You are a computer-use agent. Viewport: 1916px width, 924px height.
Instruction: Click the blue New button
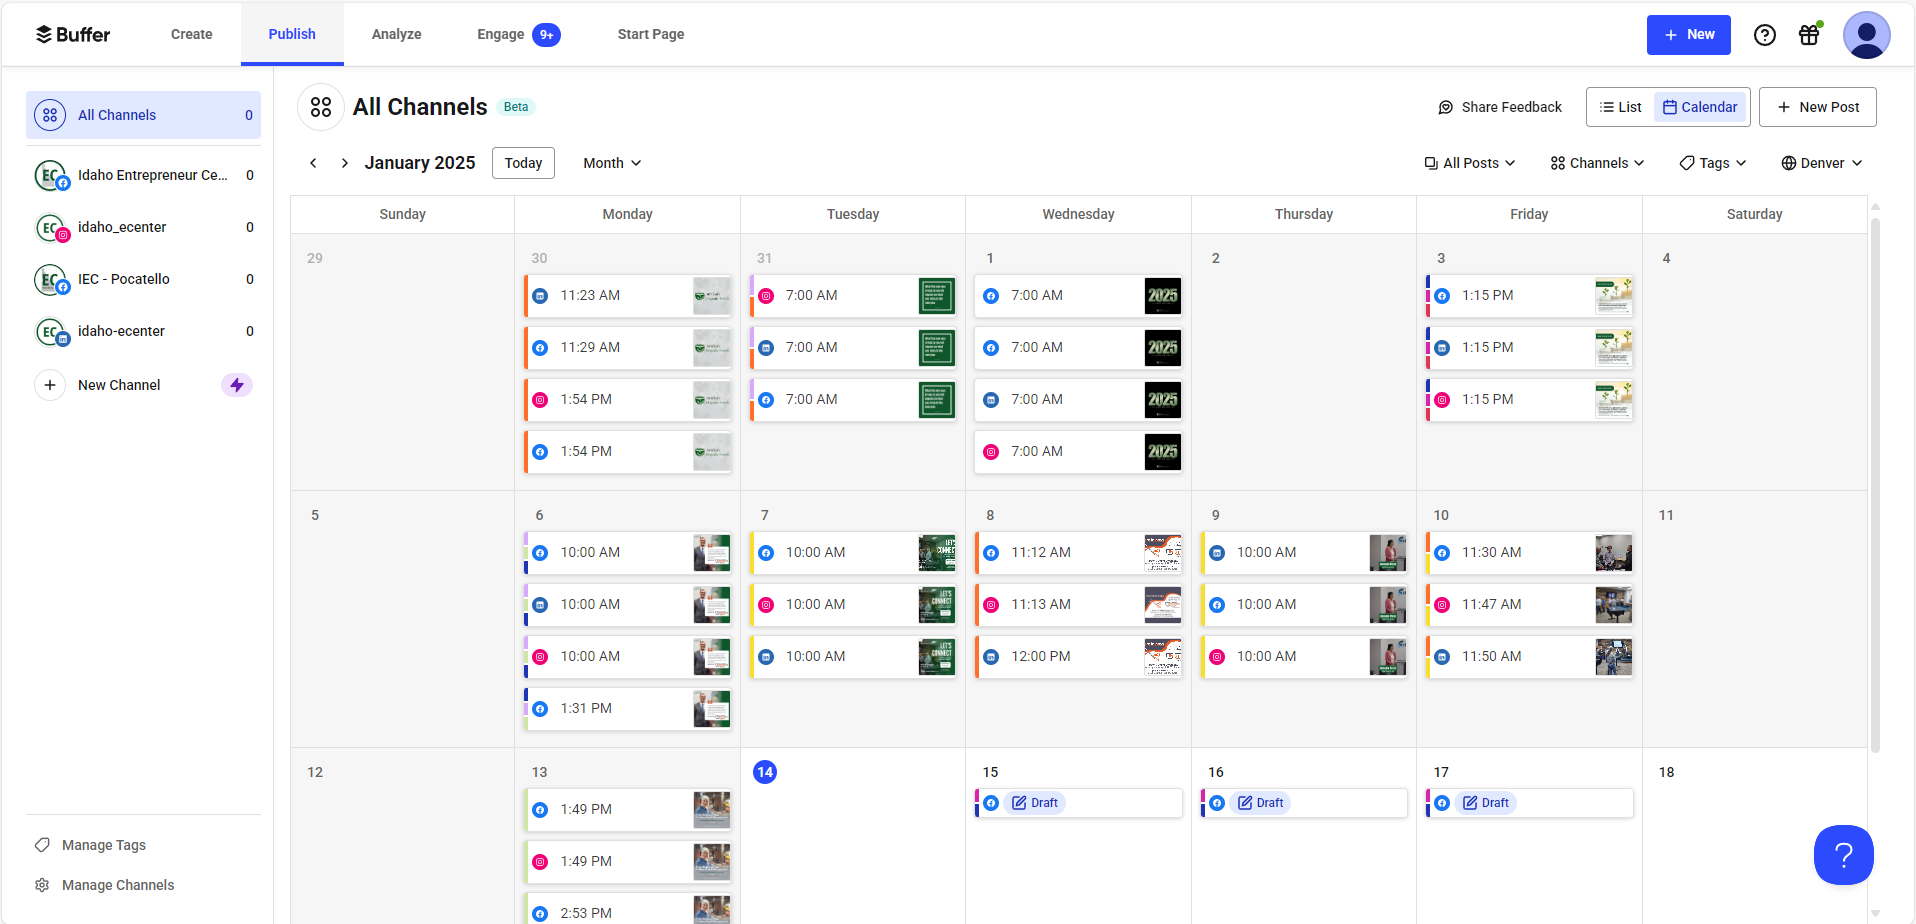click(1689, 35)
